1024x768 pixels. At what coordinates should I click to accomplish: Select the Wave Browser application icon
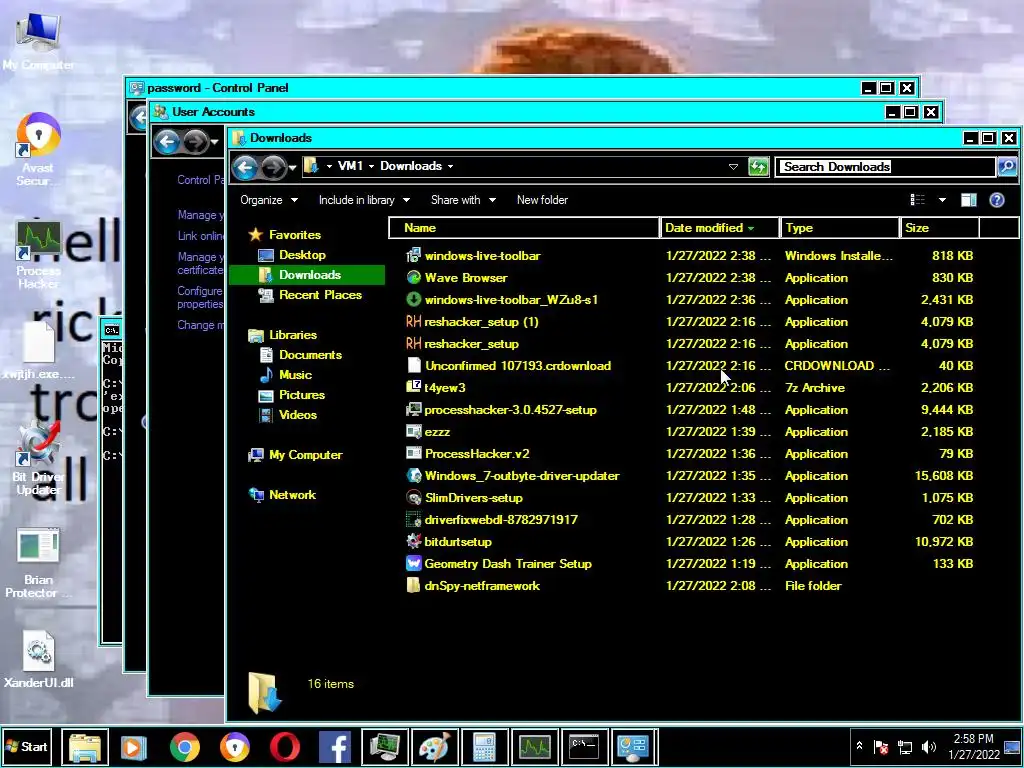point(413,278)
